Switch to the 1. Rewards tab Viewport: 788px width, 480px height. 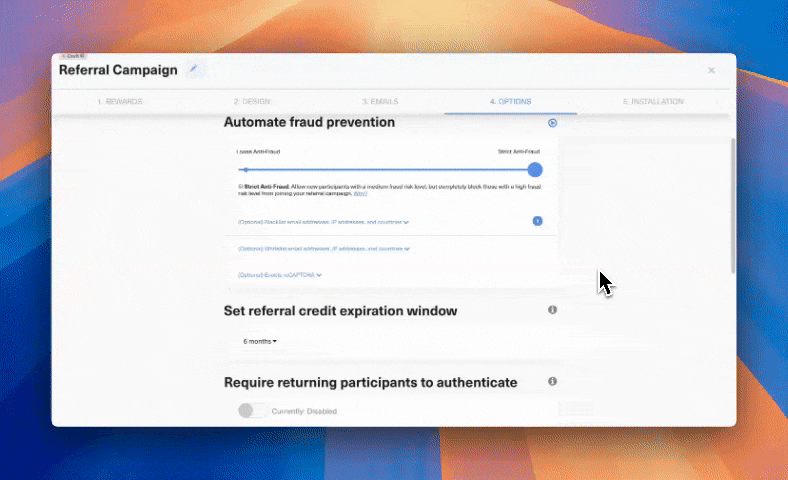click(120, 102)
